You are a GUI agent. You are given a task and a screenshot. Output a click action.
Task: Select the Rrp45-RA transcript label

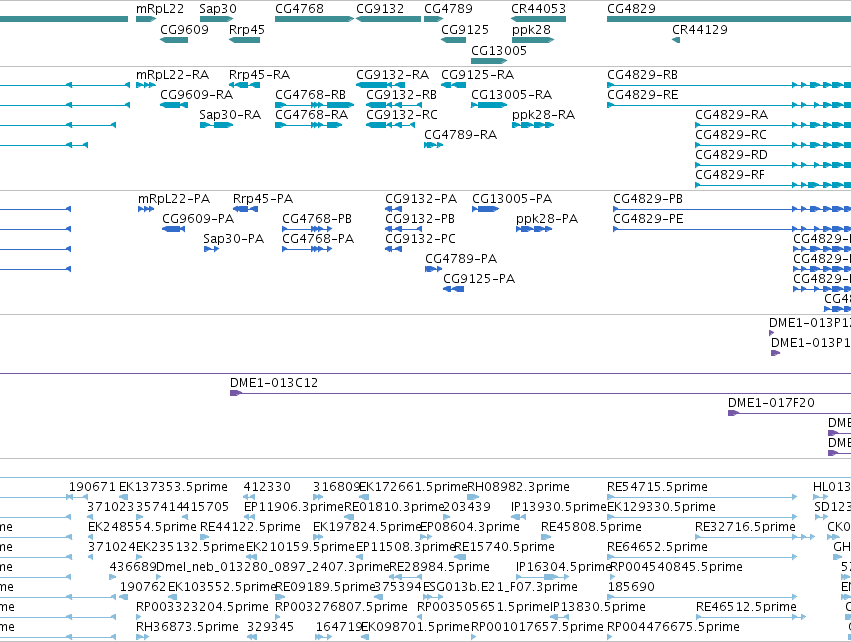259,74
